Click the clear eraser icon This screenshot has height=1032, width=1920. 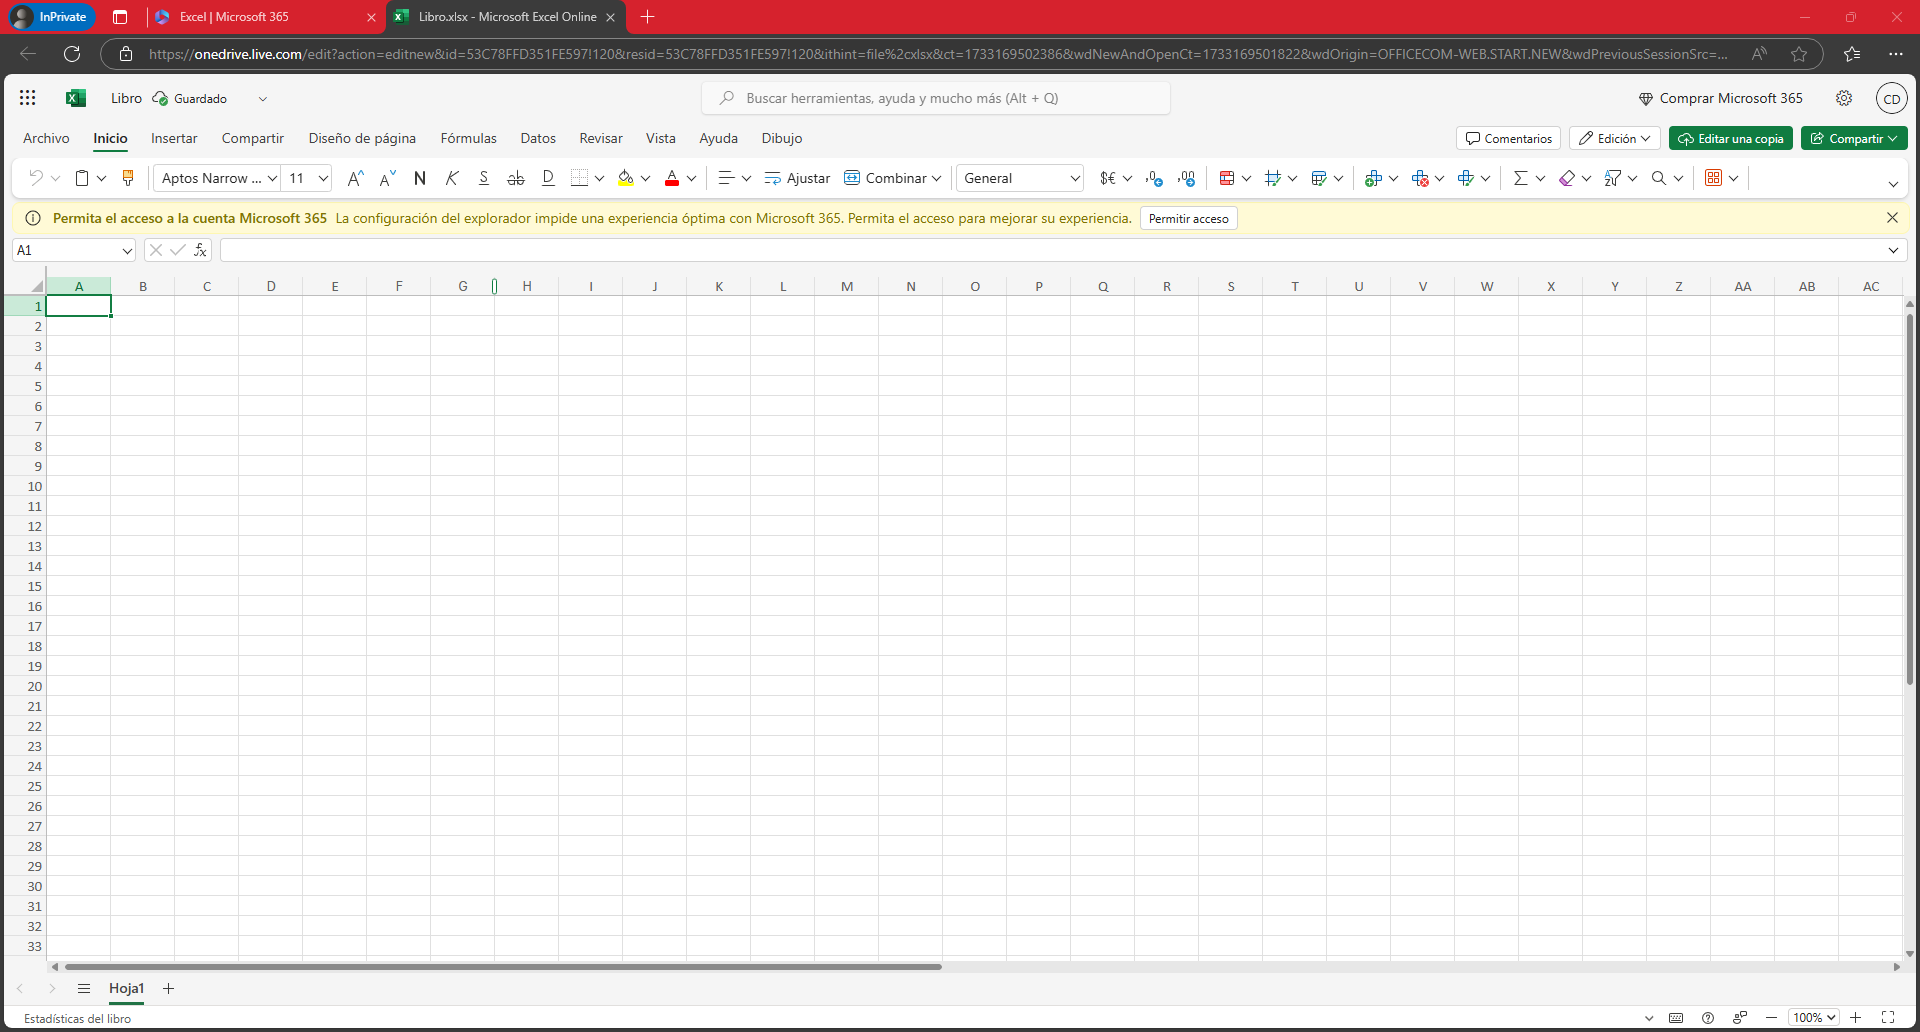tap(1567, 178)
